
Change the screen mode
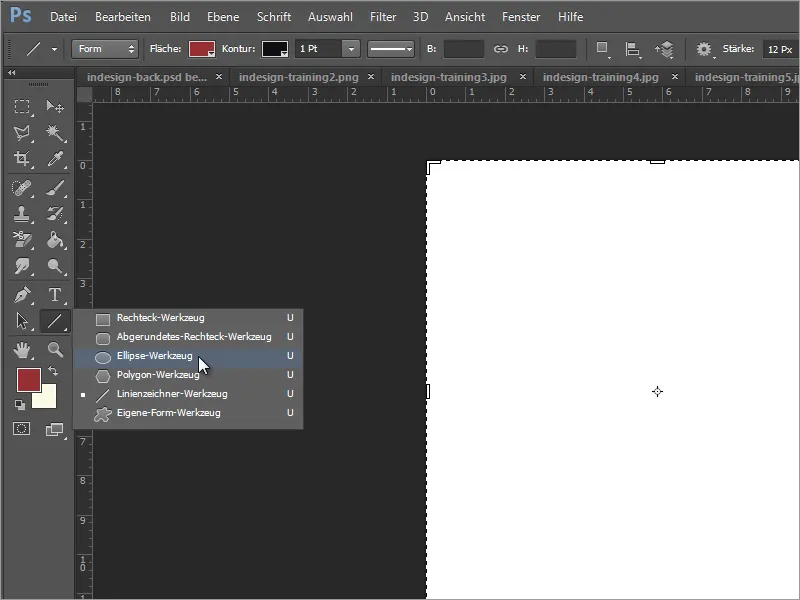click(55, 430)
